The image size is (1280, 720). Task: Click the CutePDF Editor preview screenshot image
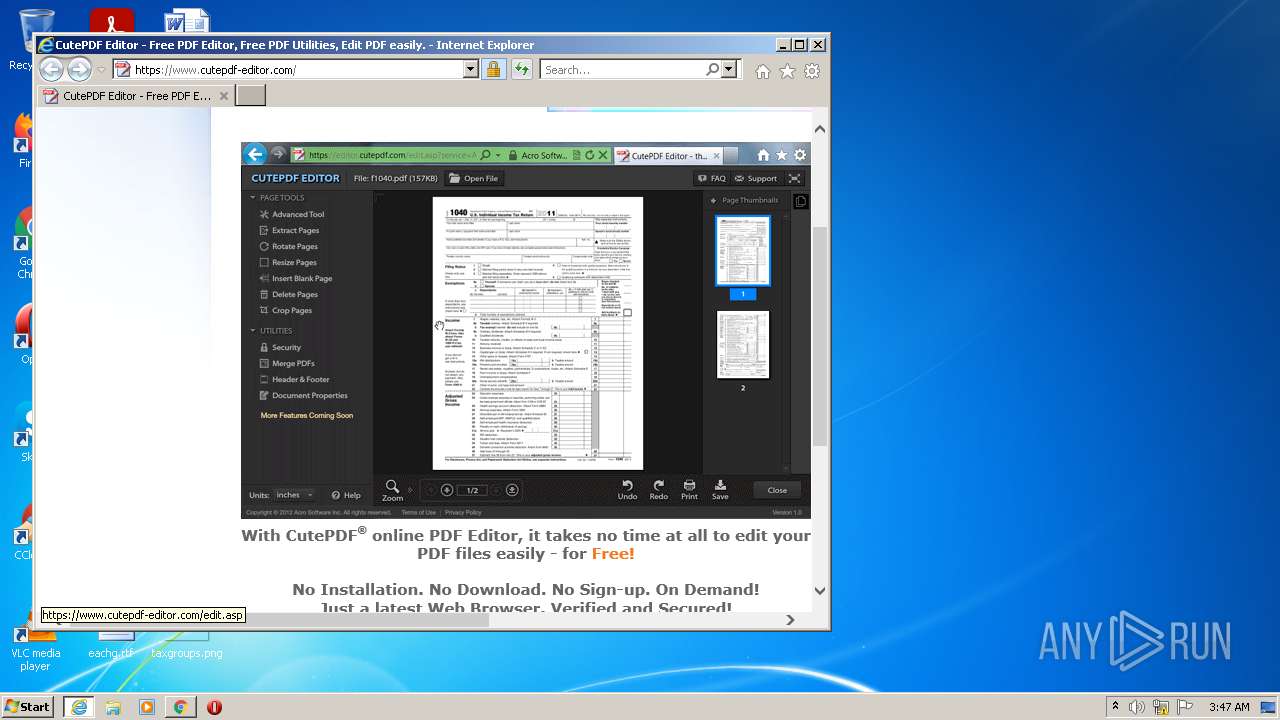pyautogui.click(x=526, y=331)
